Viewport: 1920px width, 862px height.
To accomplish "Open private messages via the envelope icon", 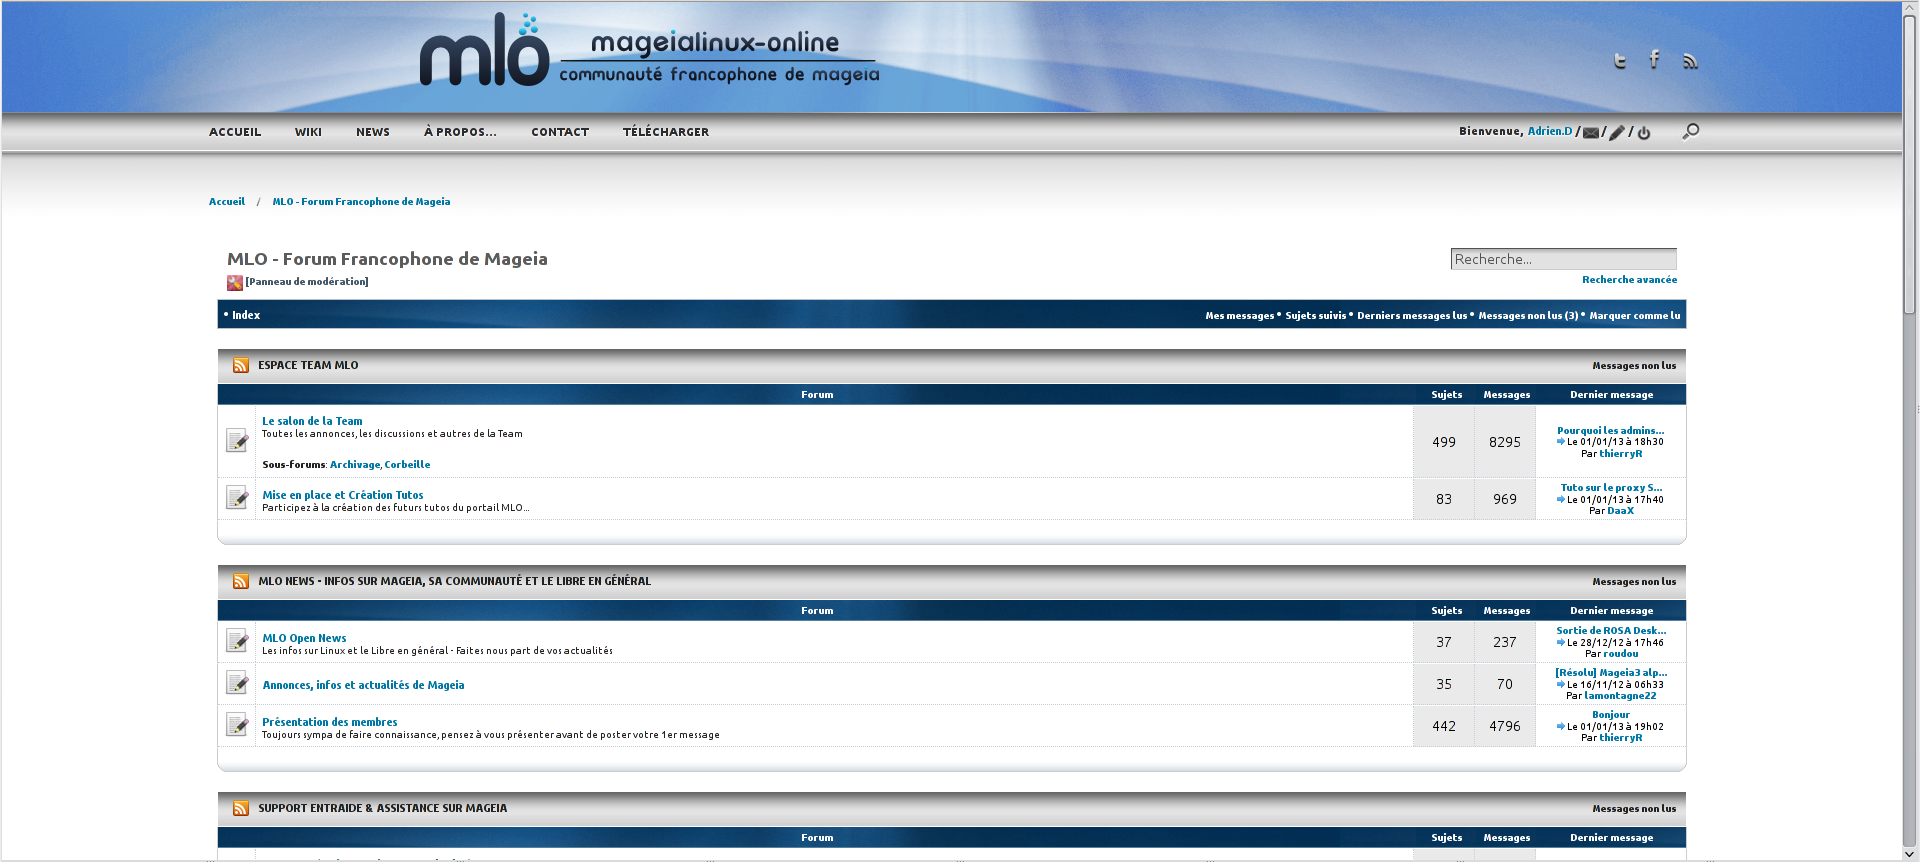I will [1591, 132].
